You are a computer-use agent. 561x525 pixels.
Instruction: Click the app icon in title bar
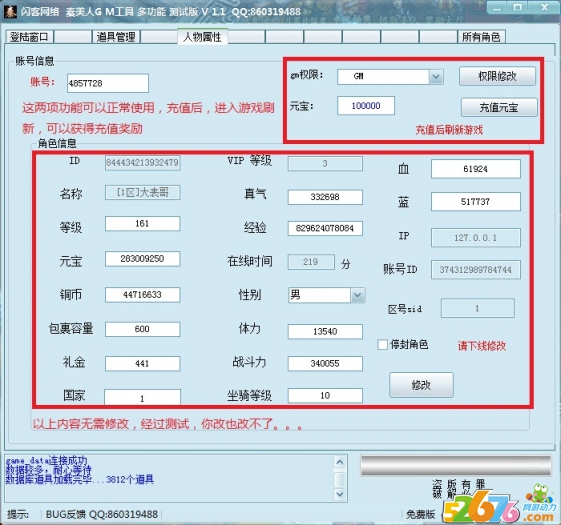click(x=10, y=11)
